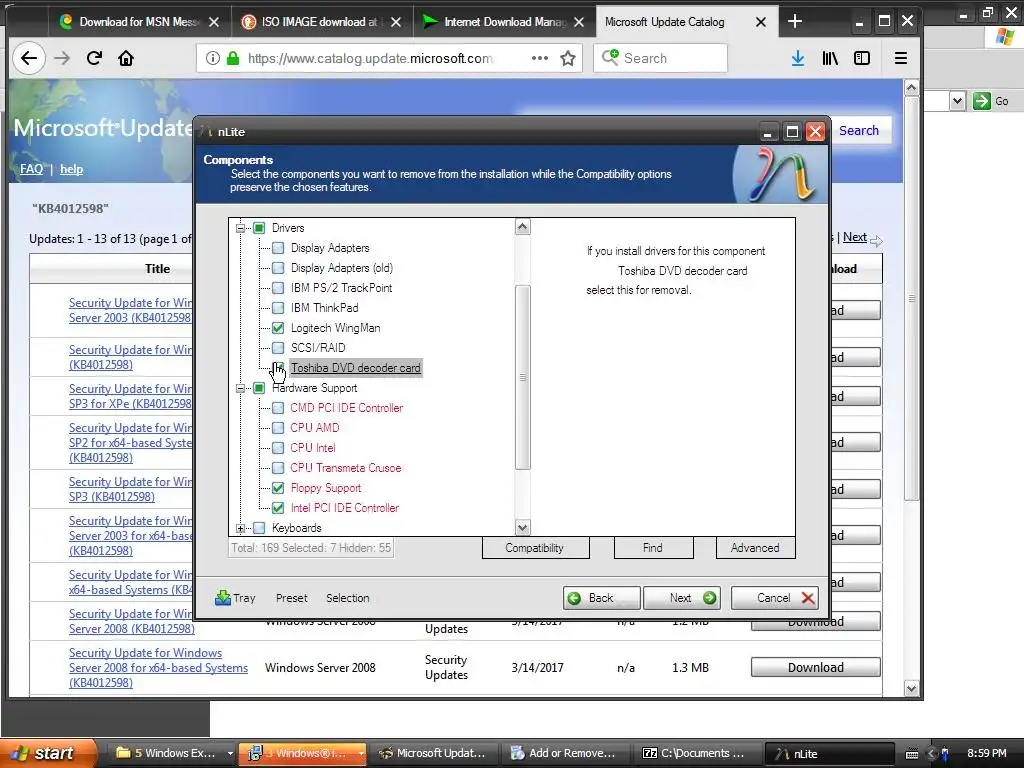
Task: Click the browser forward arrow
Action: tap(62, 58)
